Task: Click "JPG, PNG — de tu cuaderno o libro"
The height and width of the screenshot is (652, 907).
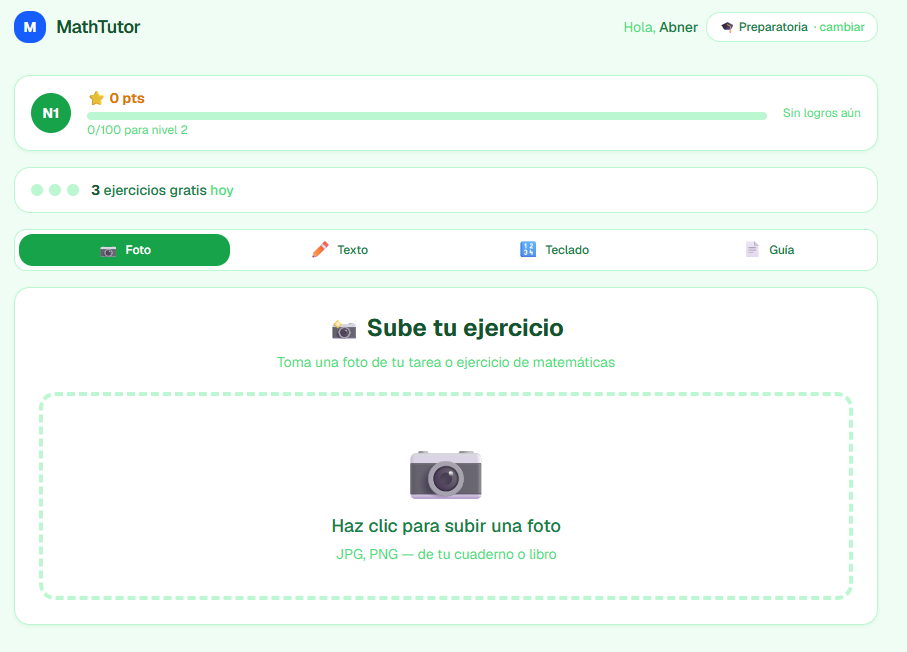Action: 446,554
